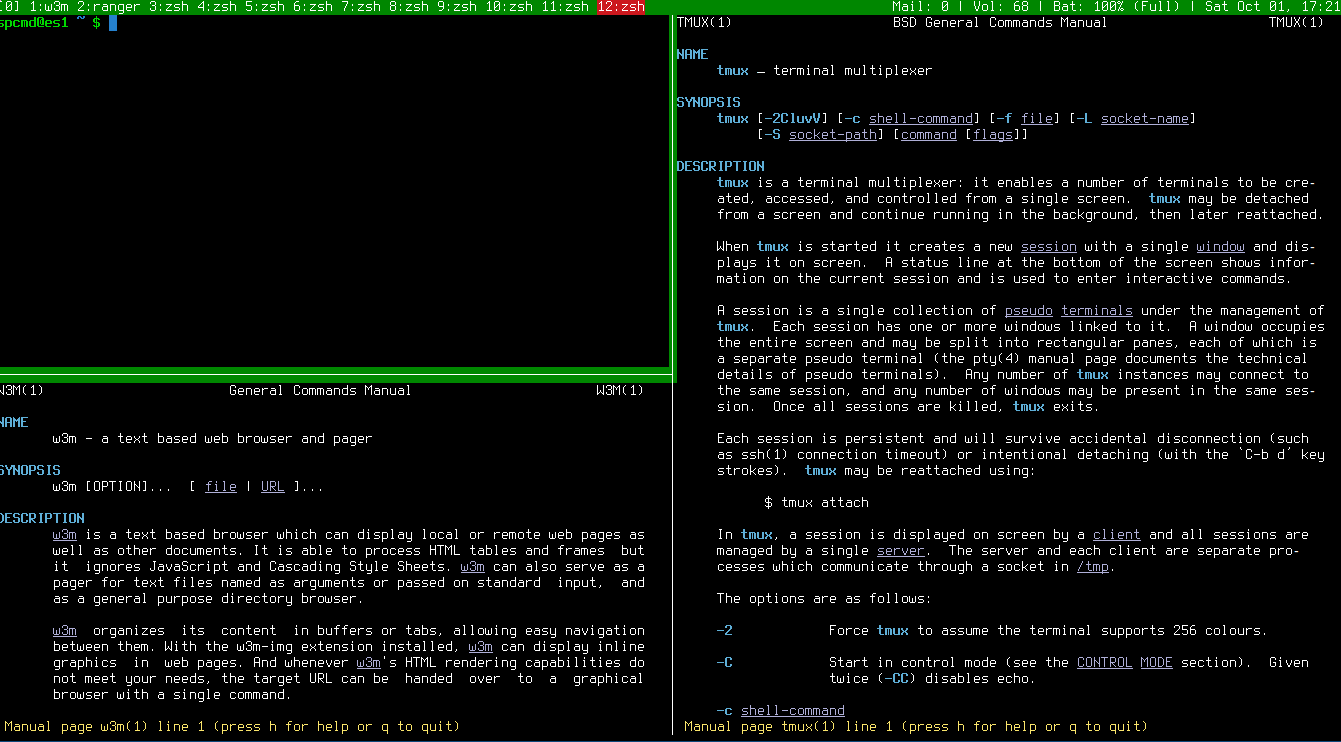Click the NAME heading in w3m man page
The width and height of the screenshot is (1341, 742).
[x=14, y=423]
